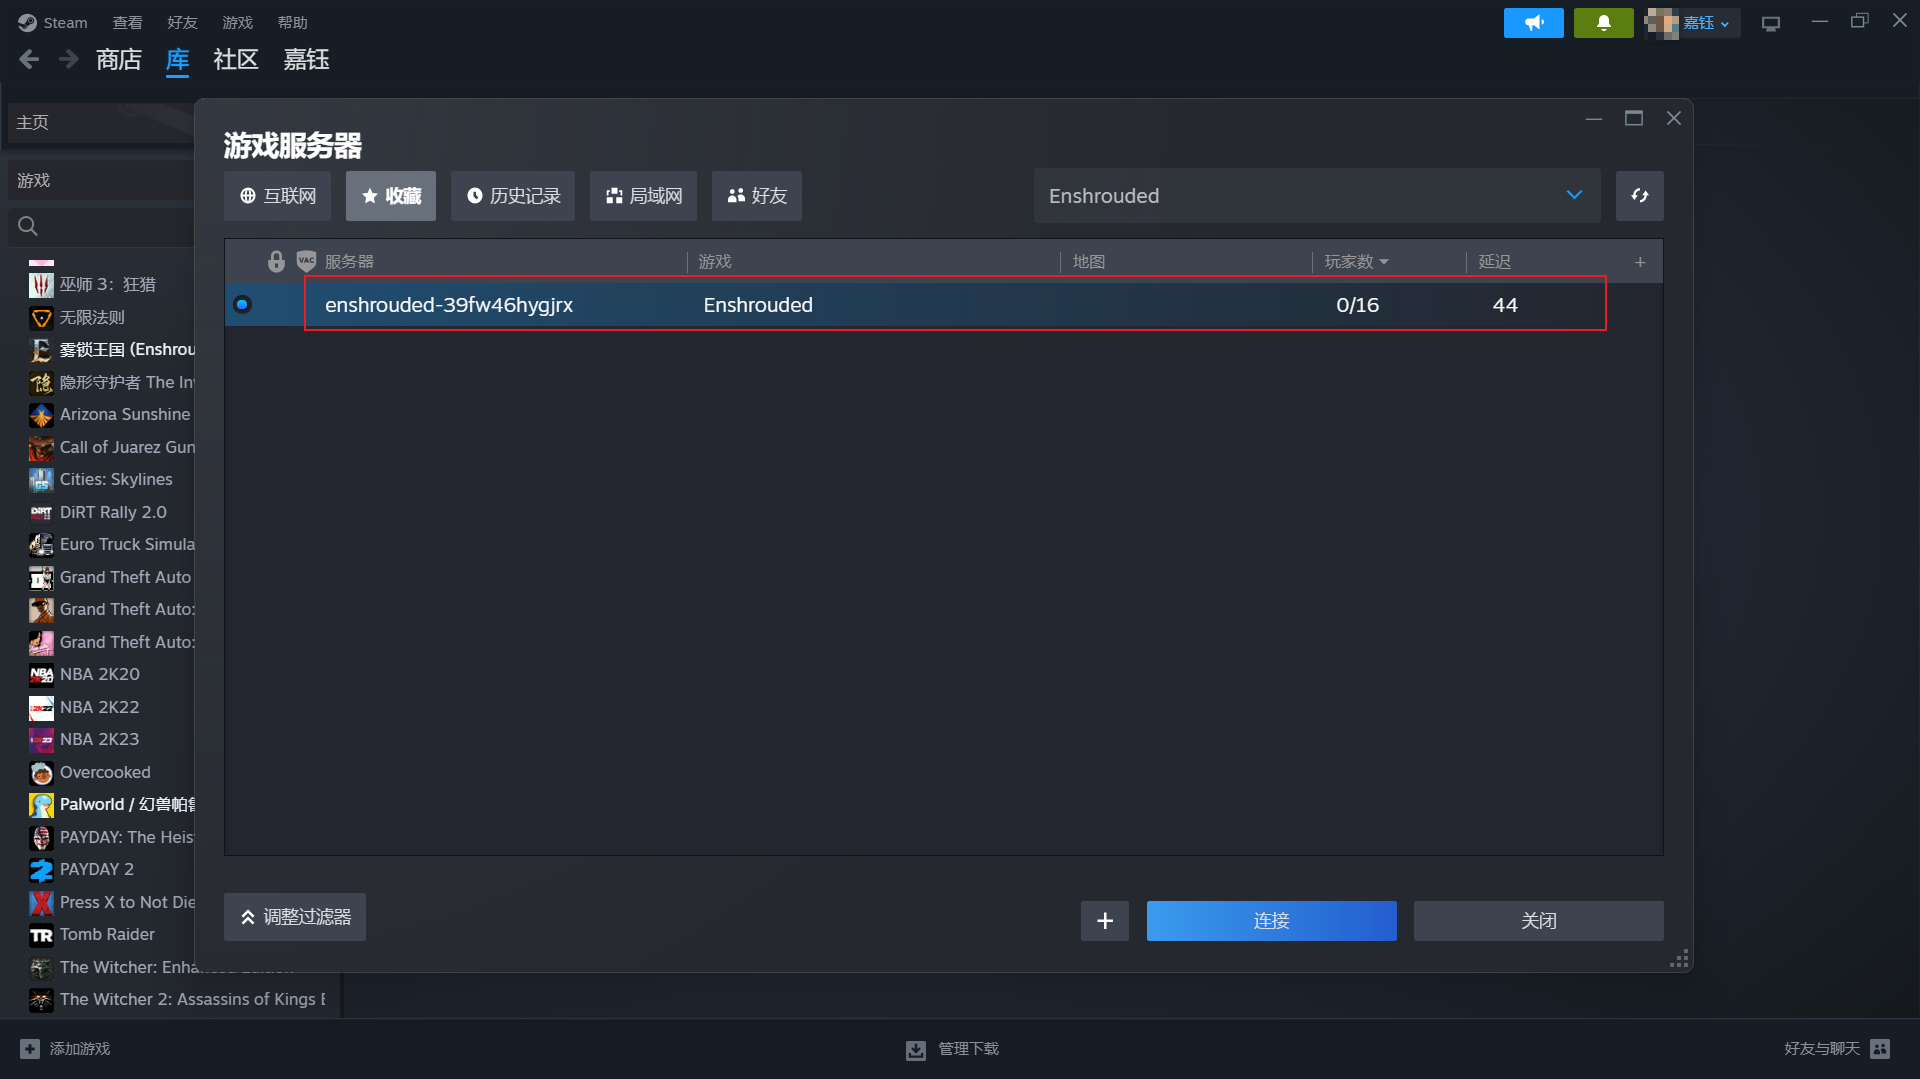Open 管理下载 downloads manager
The width and height of the screenshot is (1920, 1079).
953,1049
